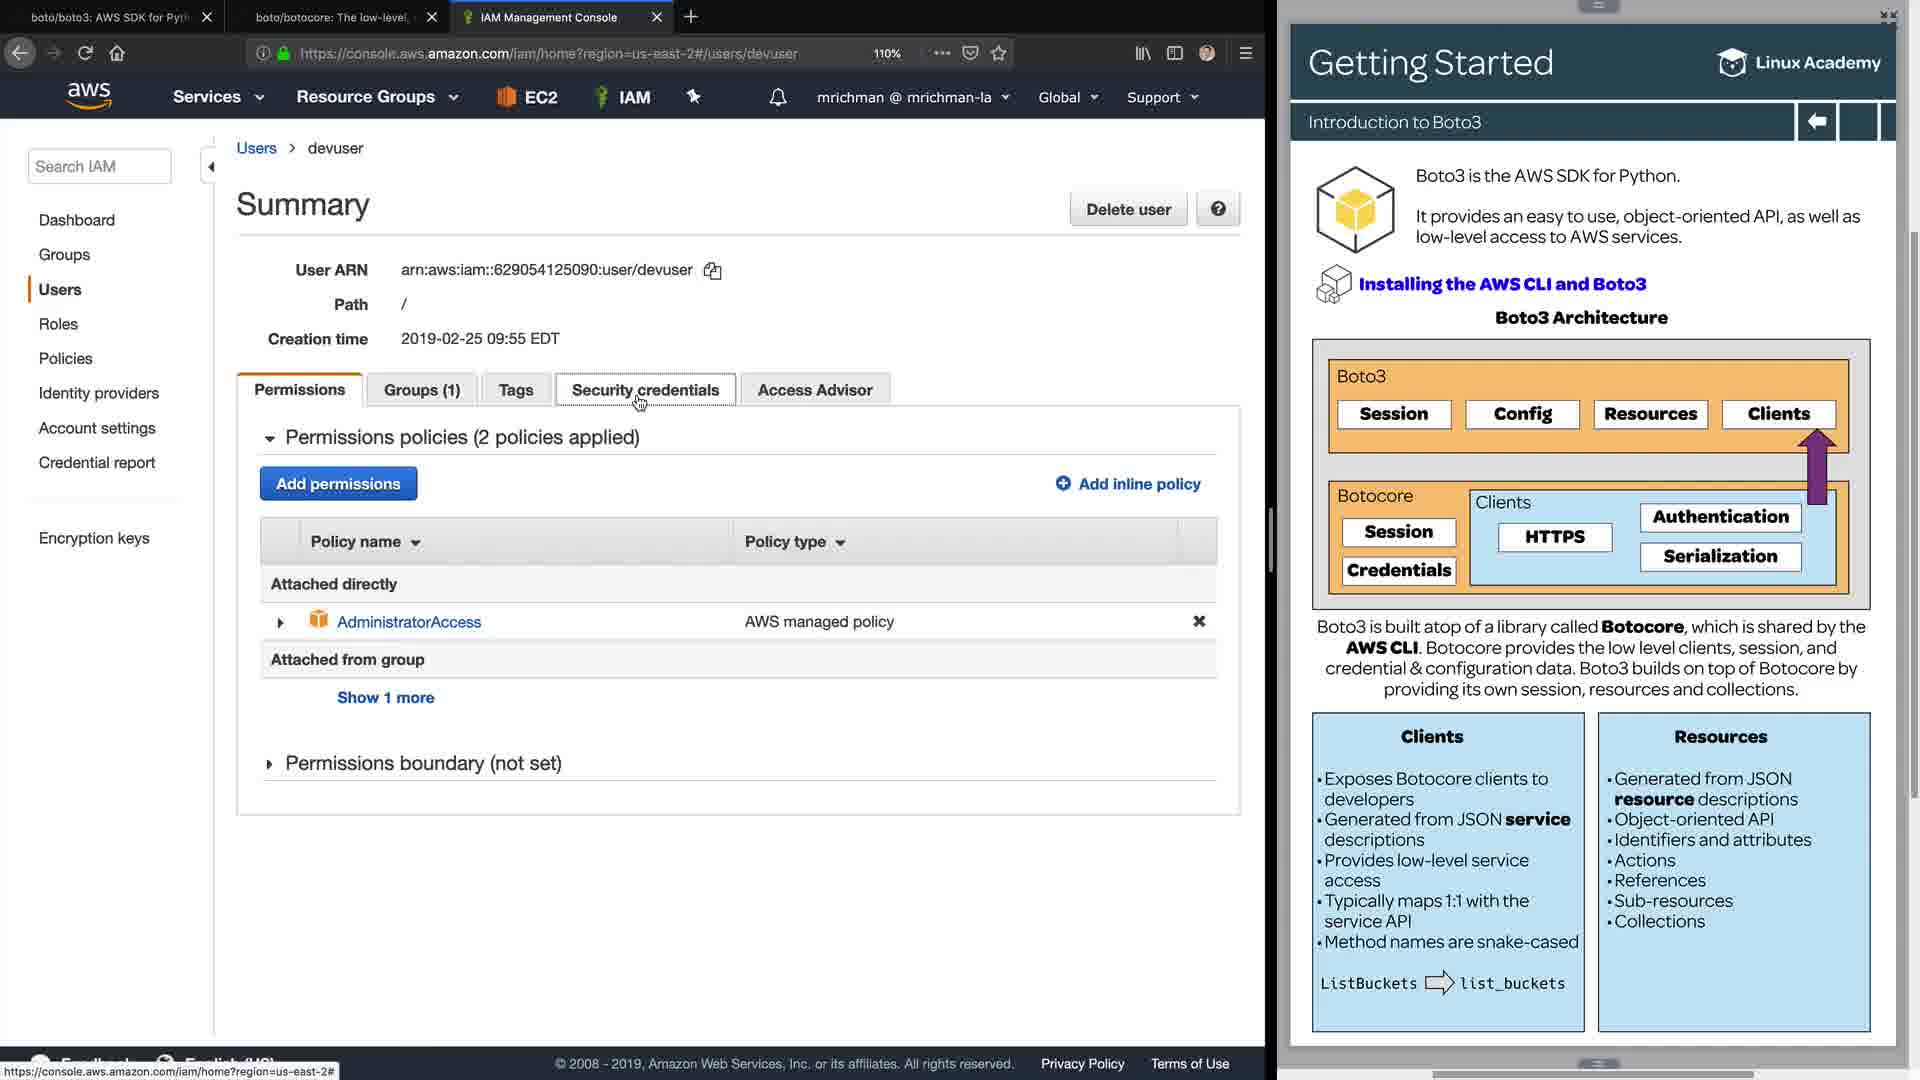Remove AdministratorAccess policy with X icon
The image size is (1920, 1080).
(1199, 621)
